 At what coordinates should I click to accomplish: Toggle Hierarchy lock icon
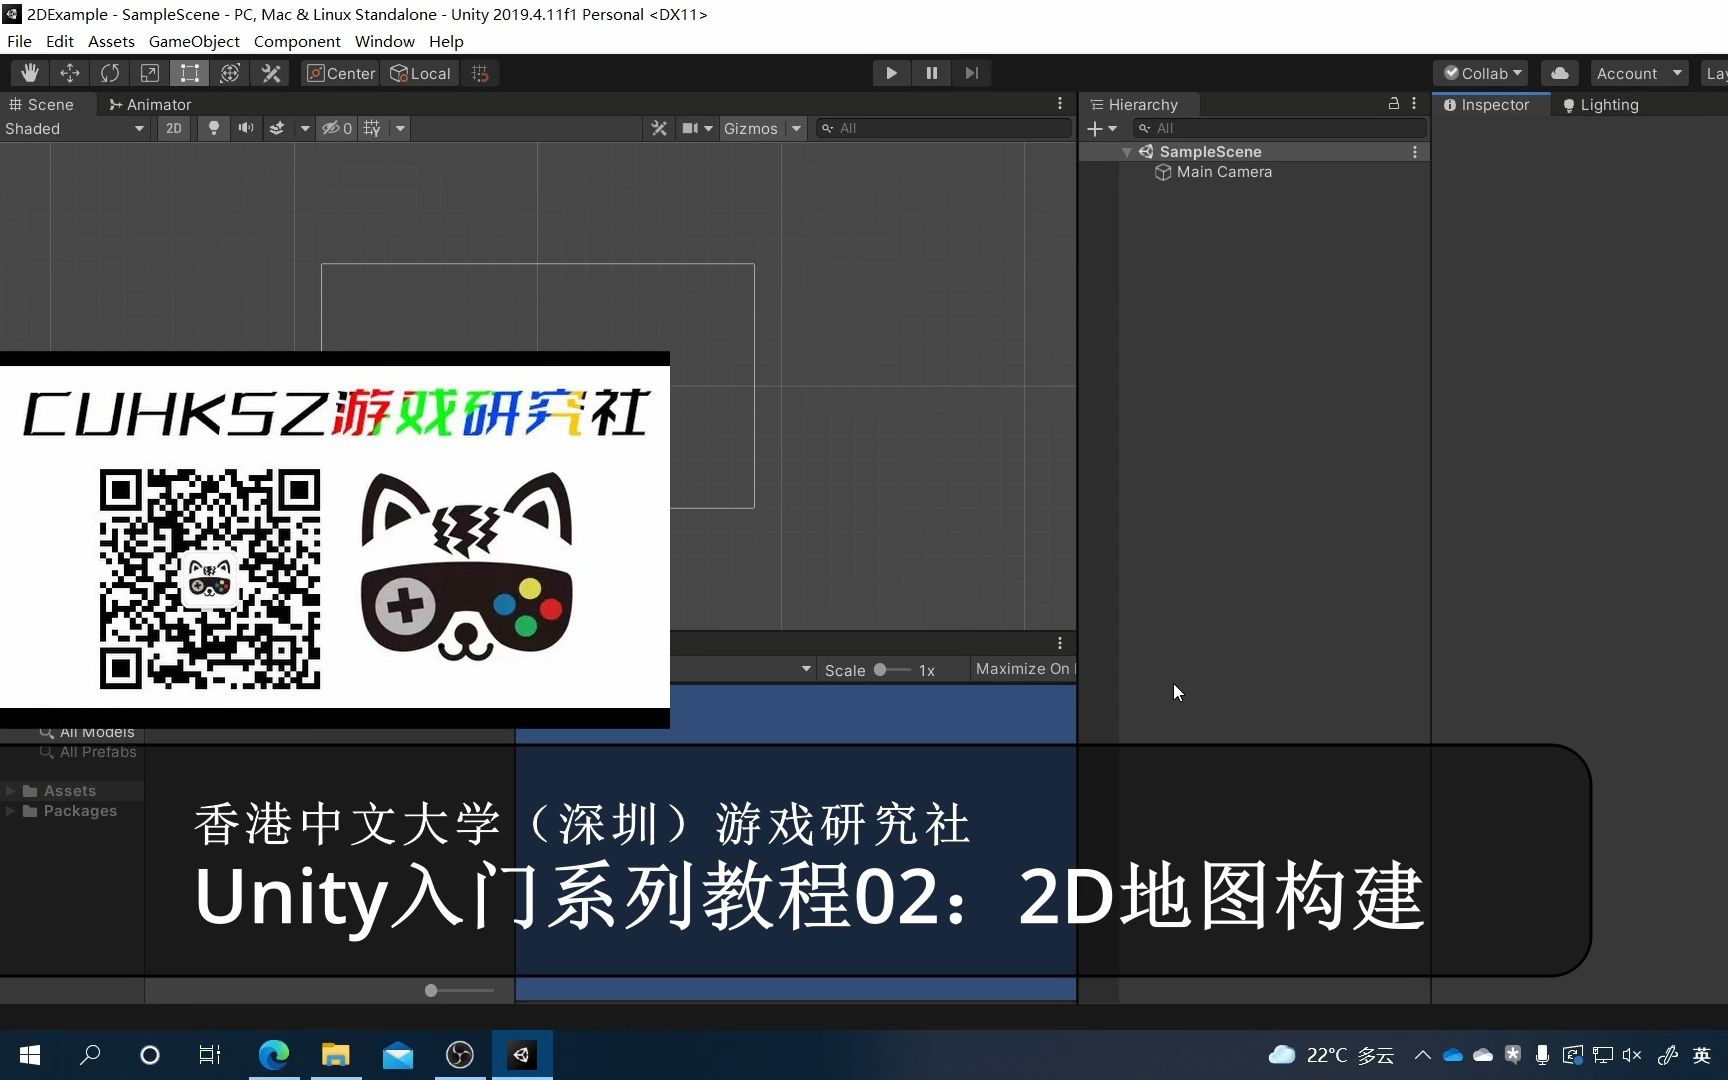[1393, 103]
